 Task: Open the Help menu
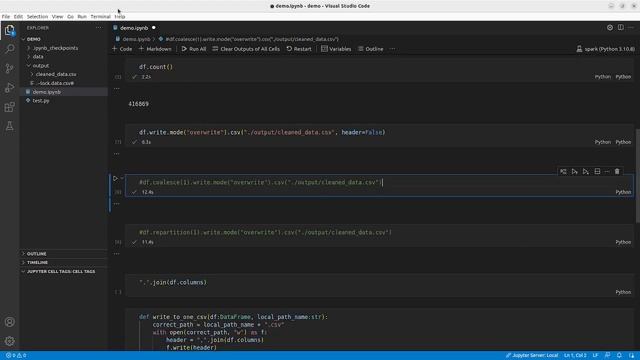[x=120, y=17]
